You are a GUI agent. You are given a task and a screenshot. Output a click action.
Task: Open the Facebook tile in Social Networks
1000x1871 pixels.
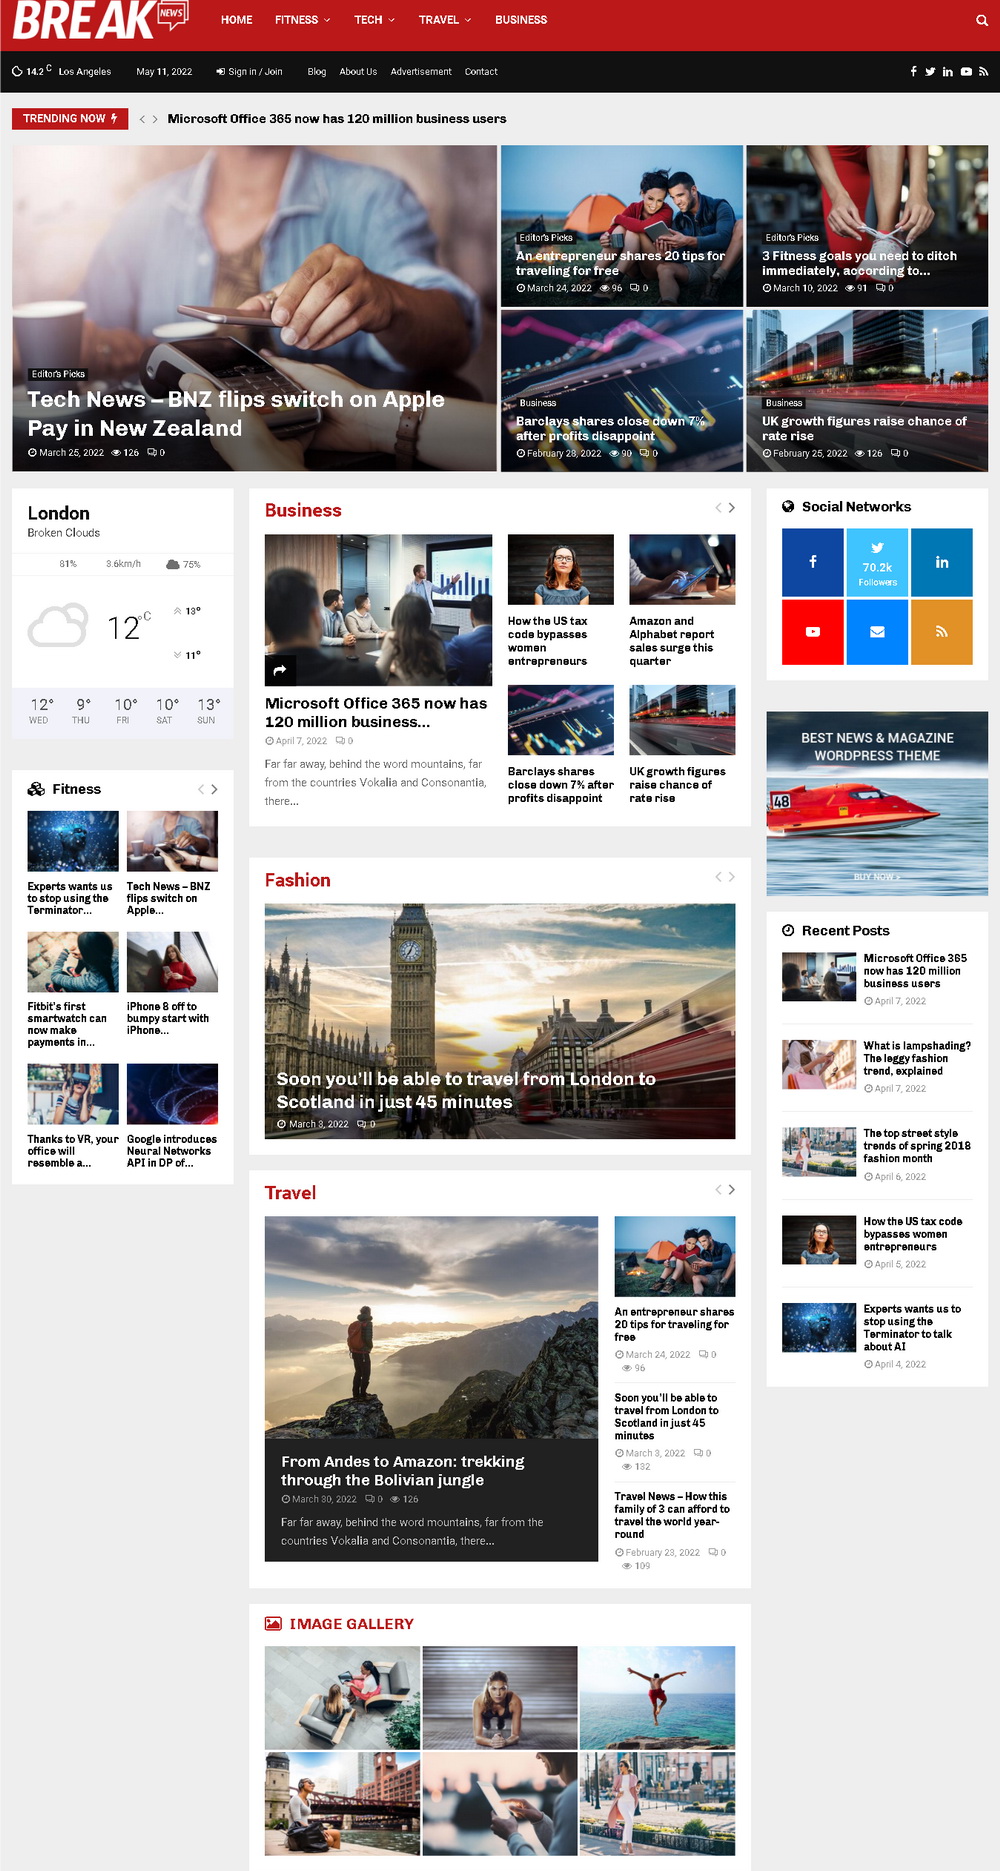(x=812, y=562)
